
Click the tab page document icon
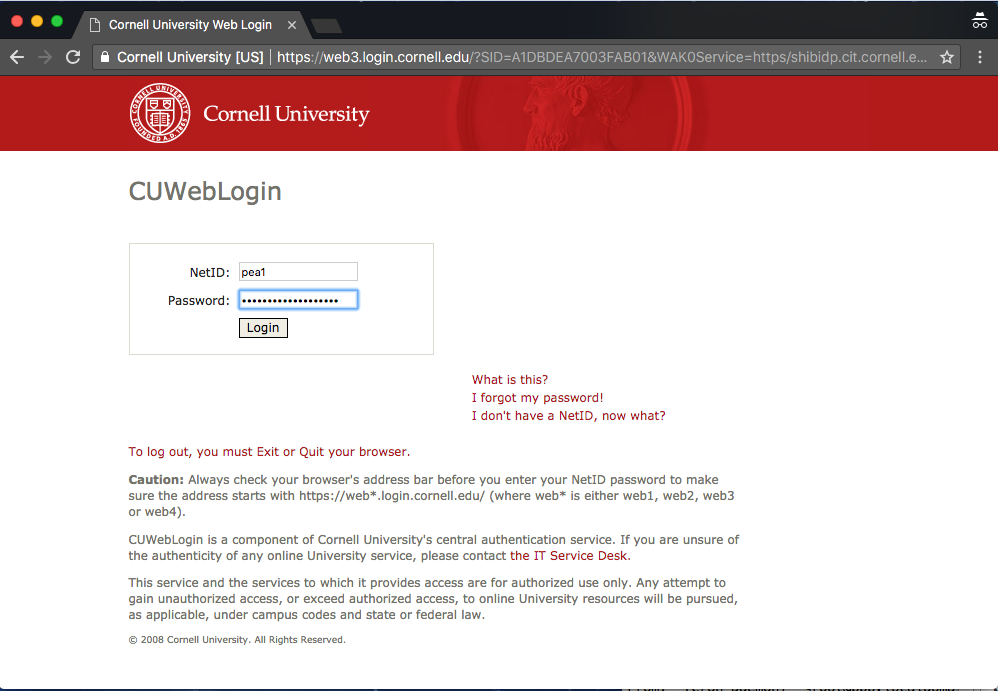(x=95, y=25)
